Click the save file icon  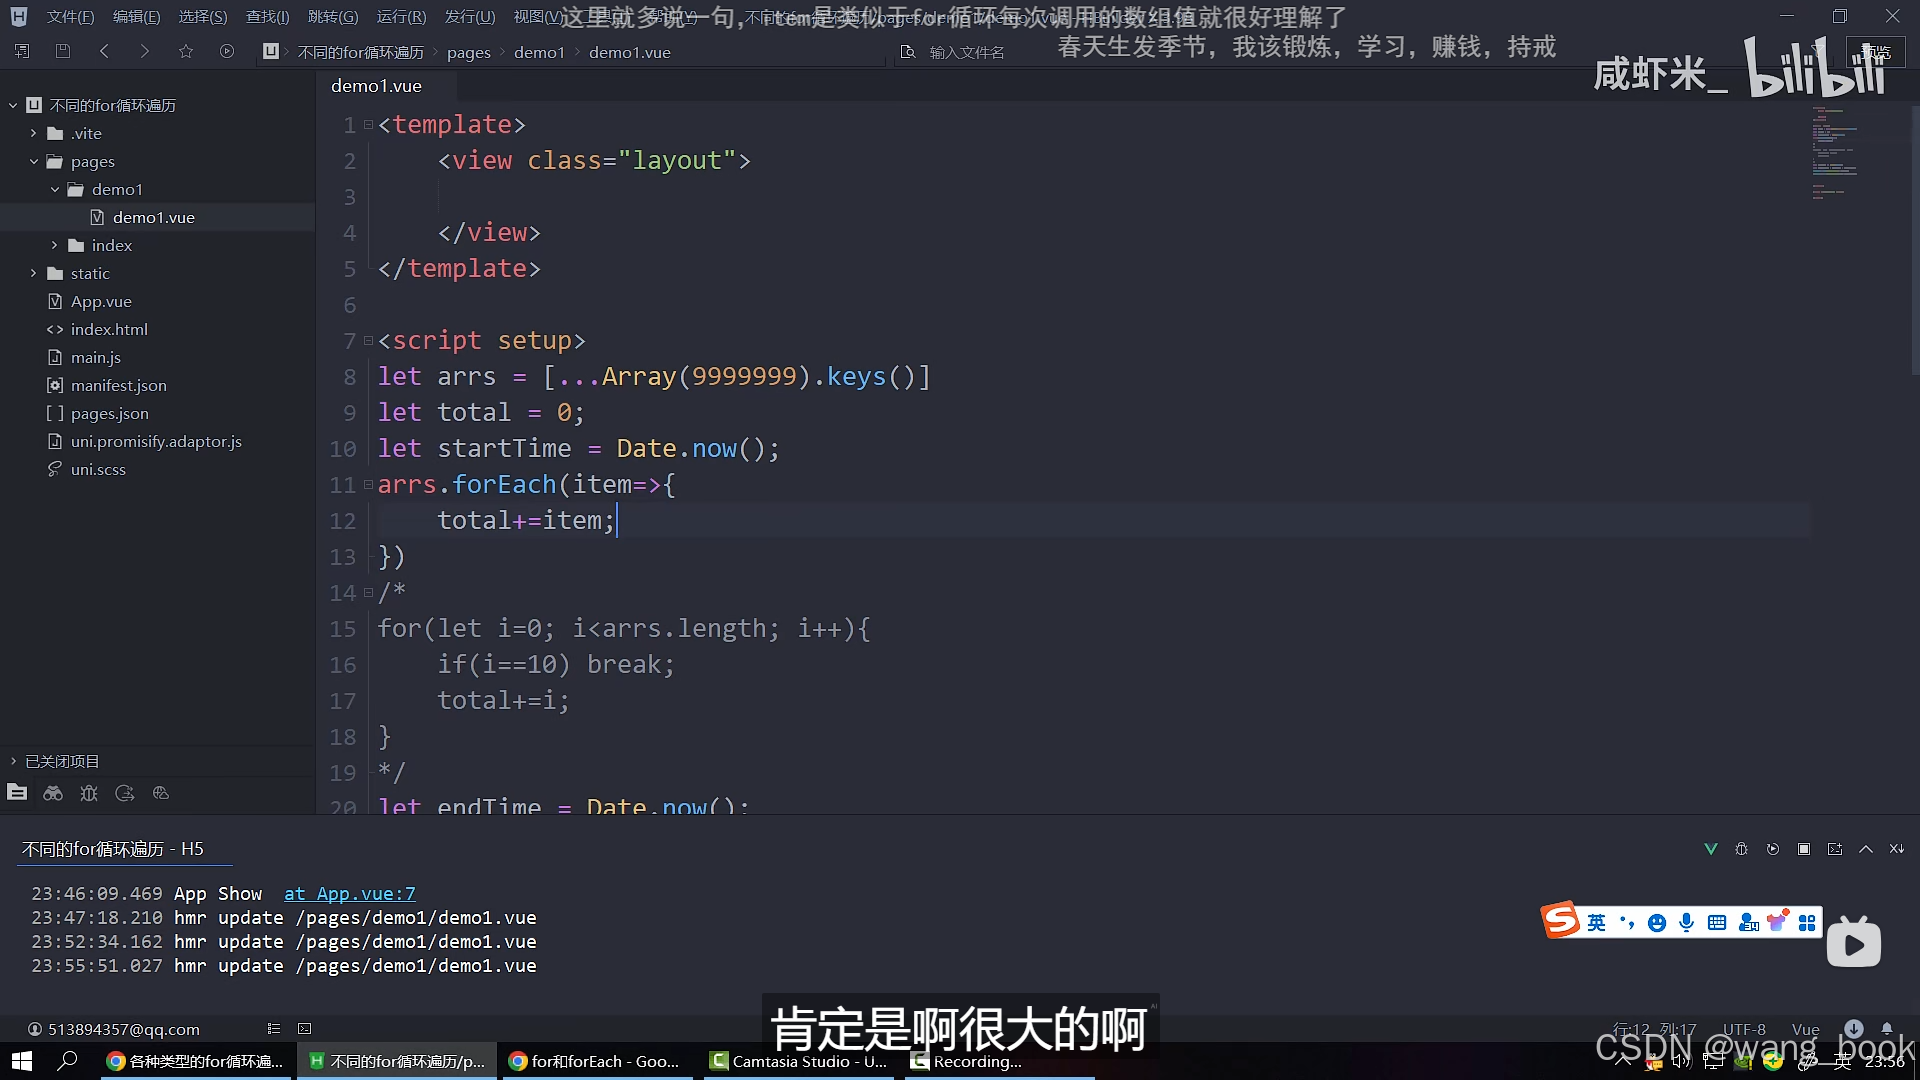[62, 51]
